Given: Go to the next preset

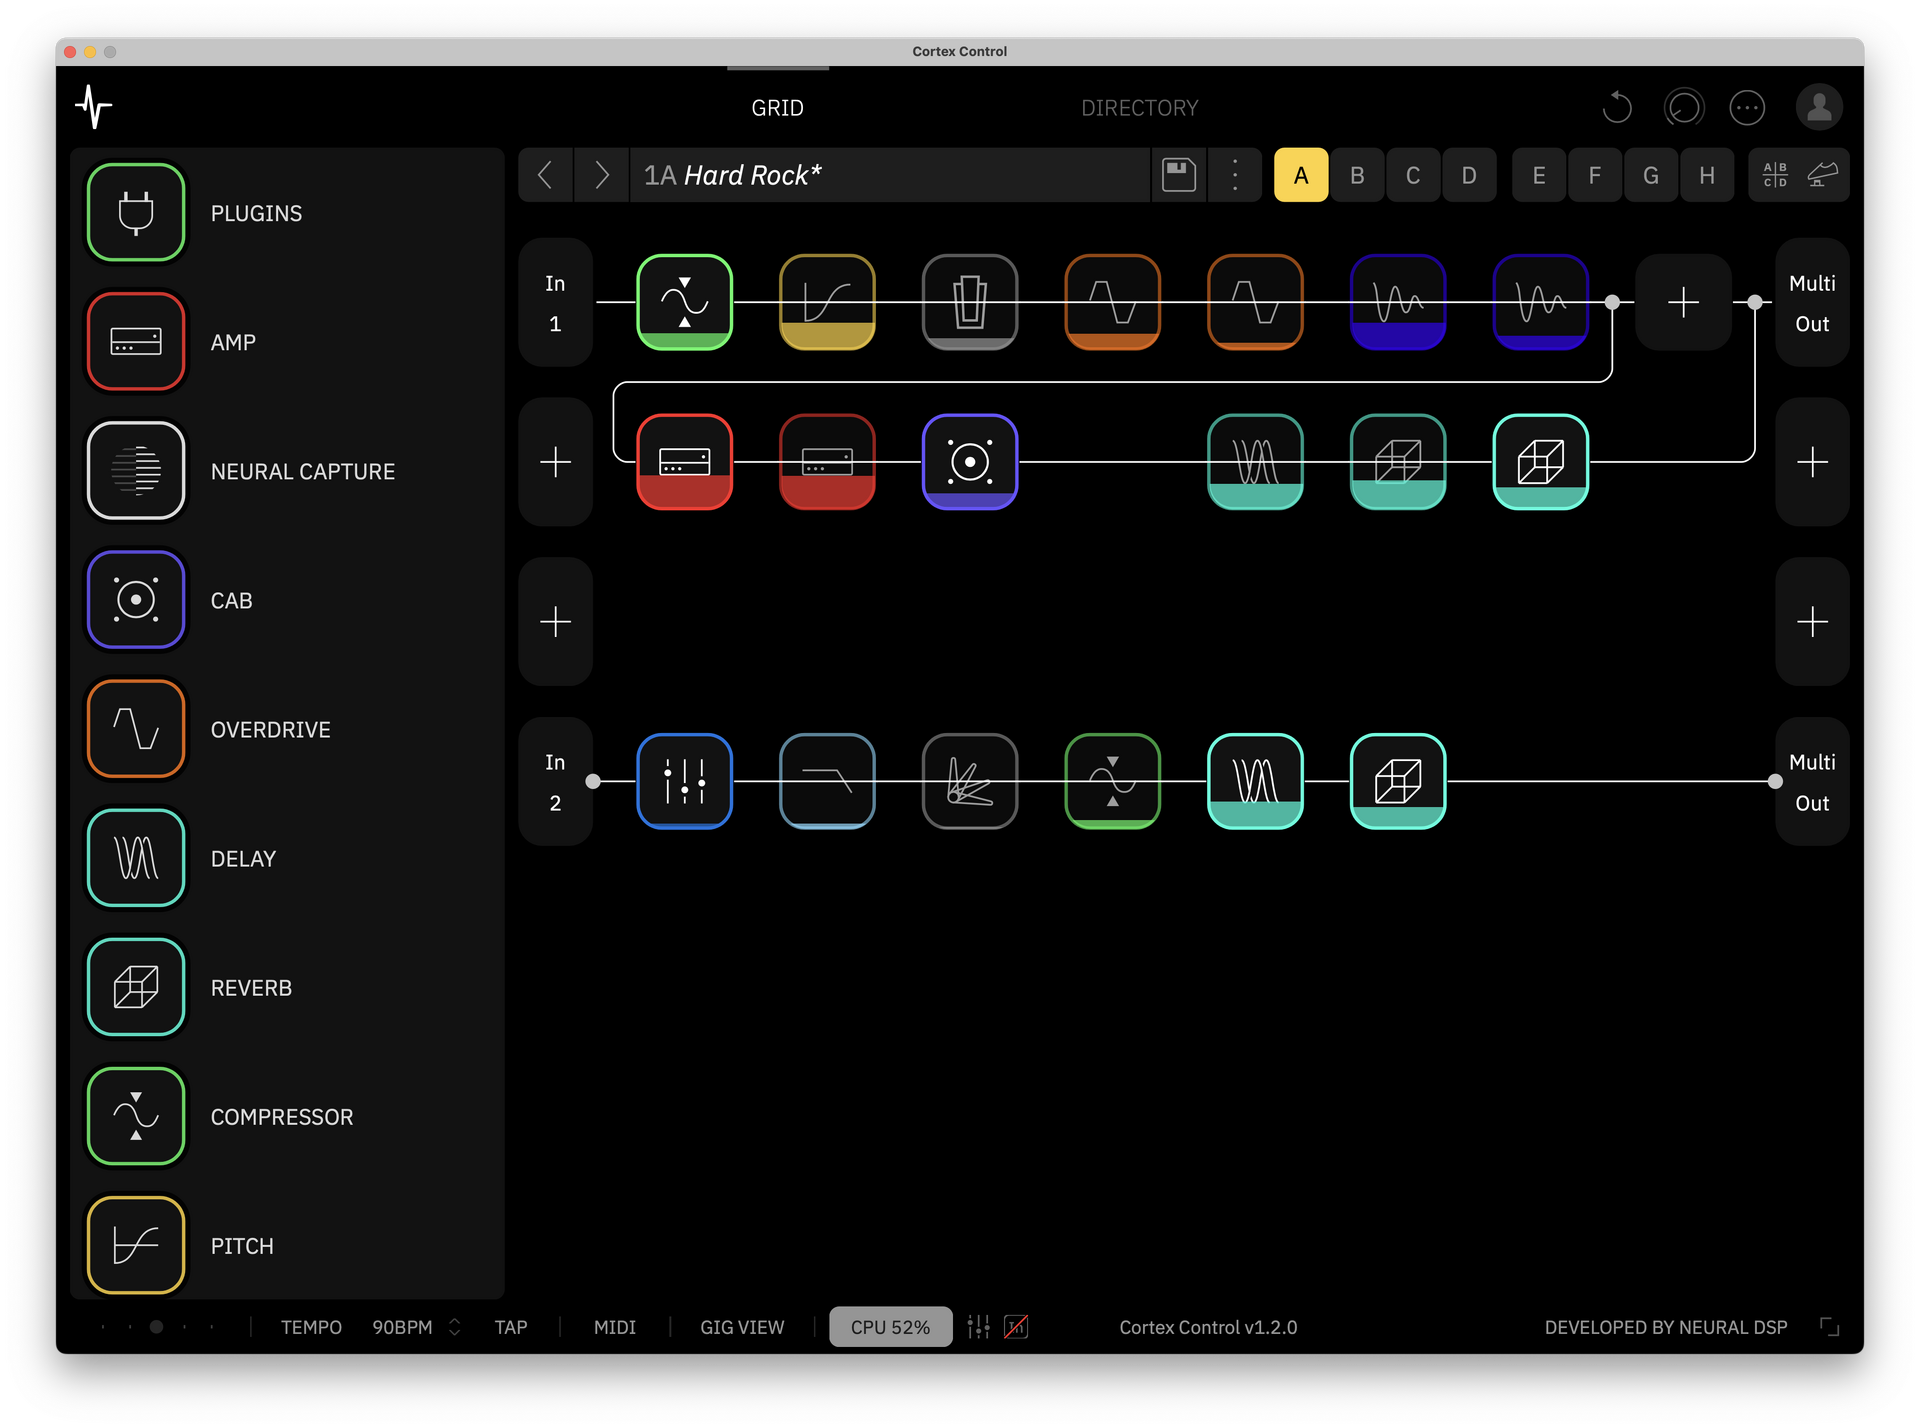Looking at the screenshot, I should pos(601,175).
